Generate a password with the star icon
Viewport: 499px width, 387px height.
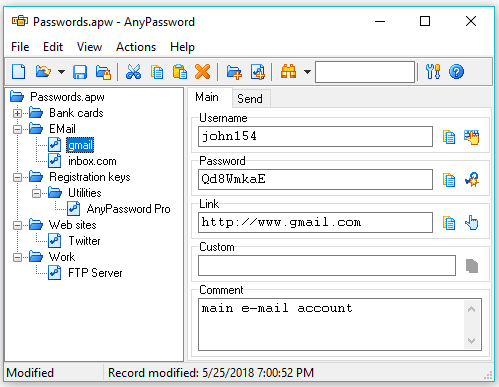pos(472,180)
